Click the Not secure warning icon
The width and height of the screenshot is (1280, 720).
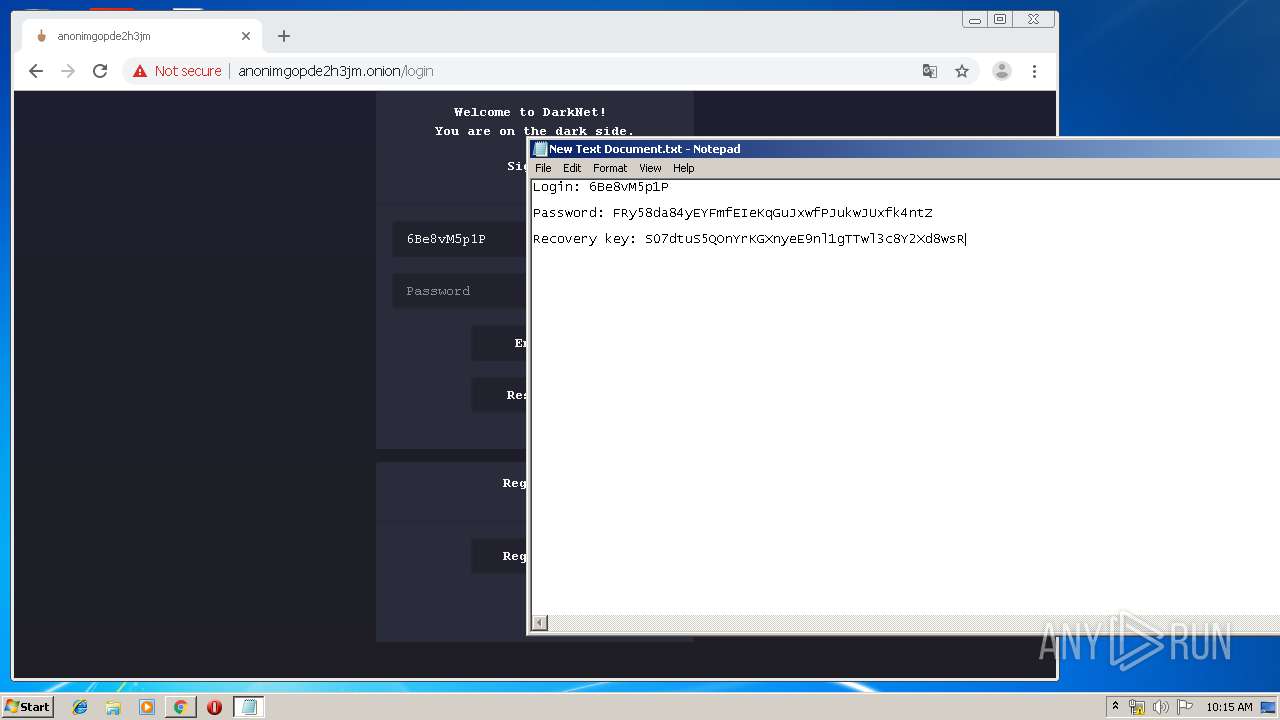[x=140, y=71]
